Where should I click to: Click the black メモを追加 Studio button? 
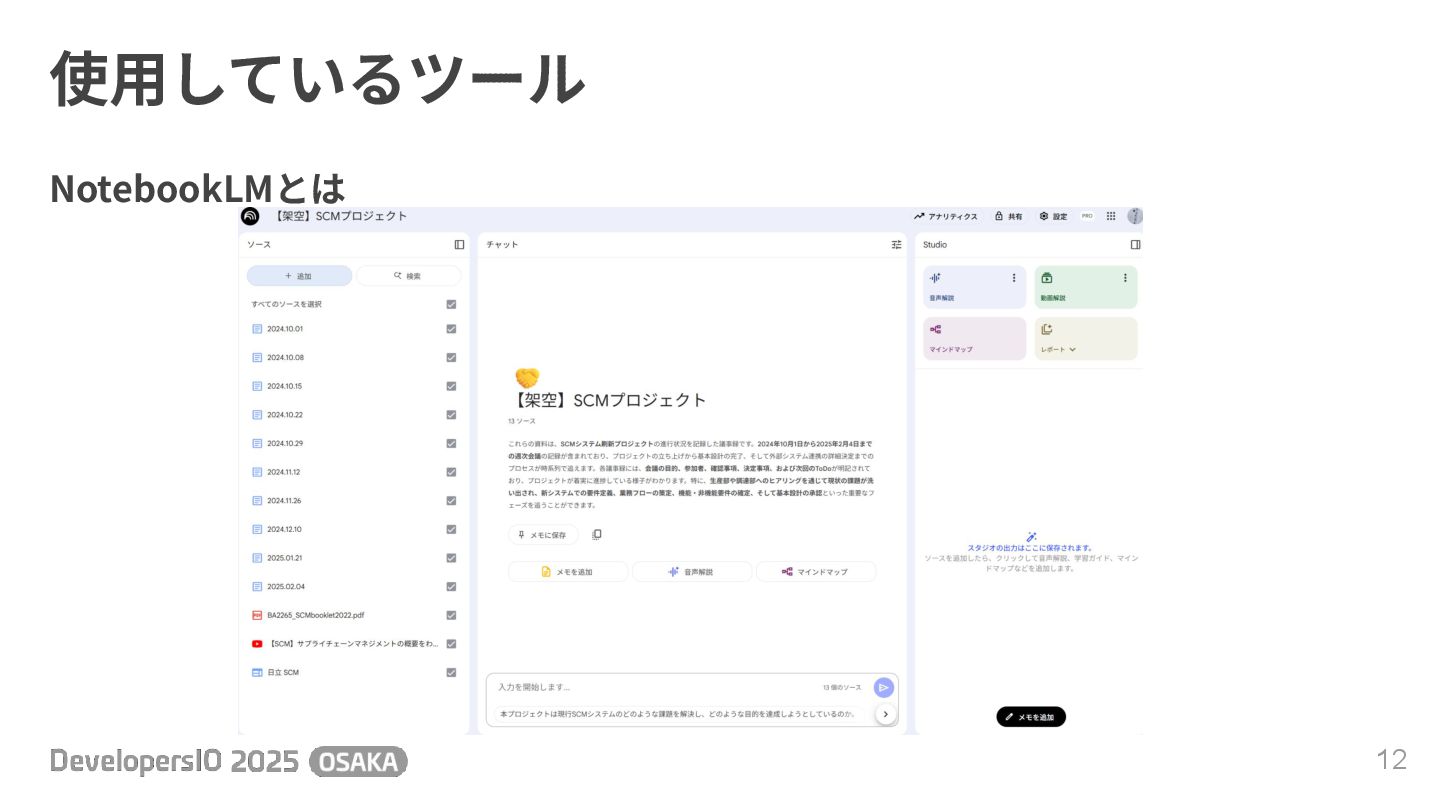click(1031, 717)
